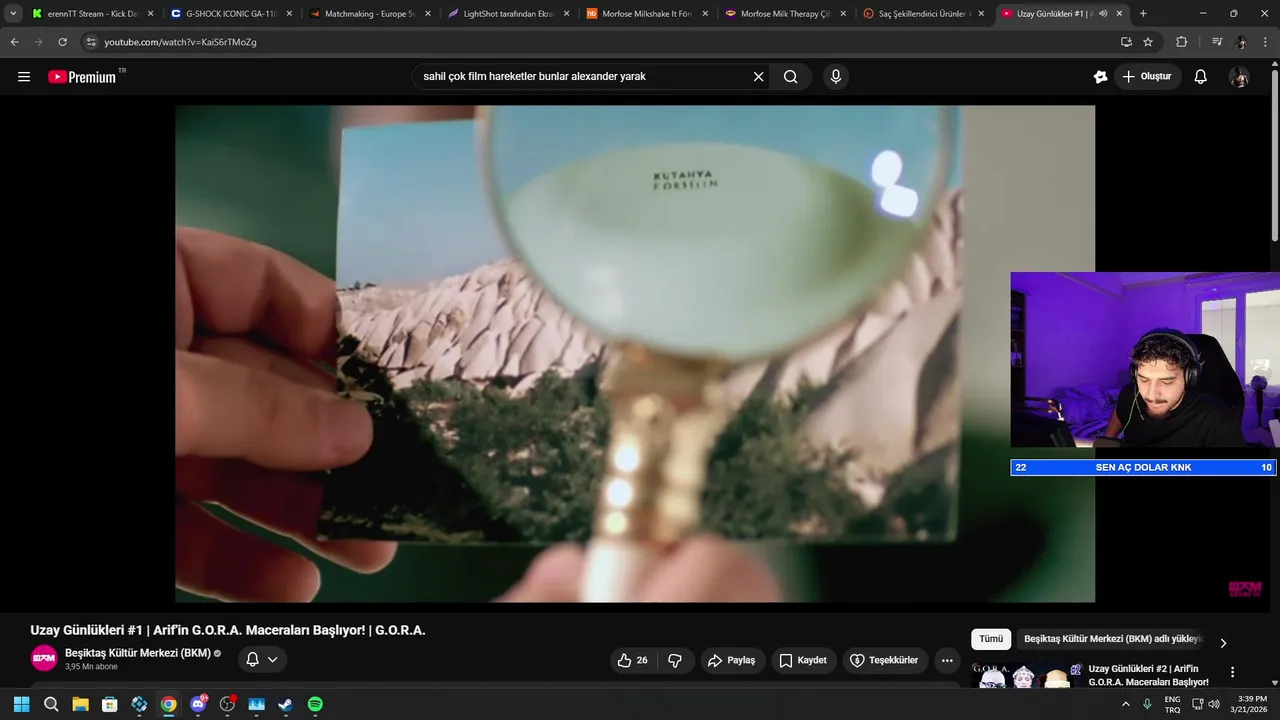This screenshot has height=720, width=1280.
Task: Switch to LightShot tarafından tab
Action: [507, 13]
